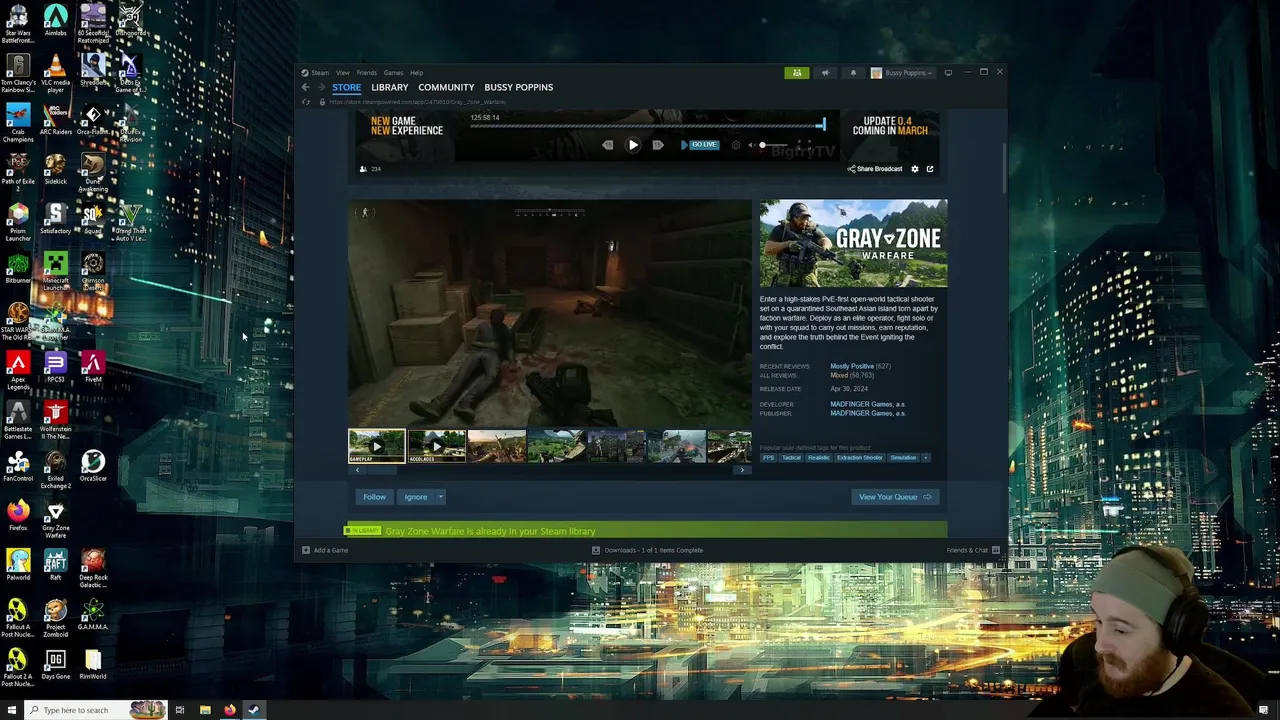This screenshot has height=720, width=1280.
Task: Play the broadcast video
Action: tap(633, 145)
